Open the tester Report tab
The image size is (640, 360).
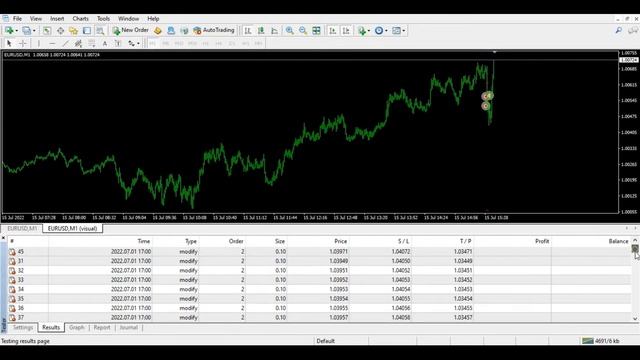pyautogui.click(x=102, y=327)
